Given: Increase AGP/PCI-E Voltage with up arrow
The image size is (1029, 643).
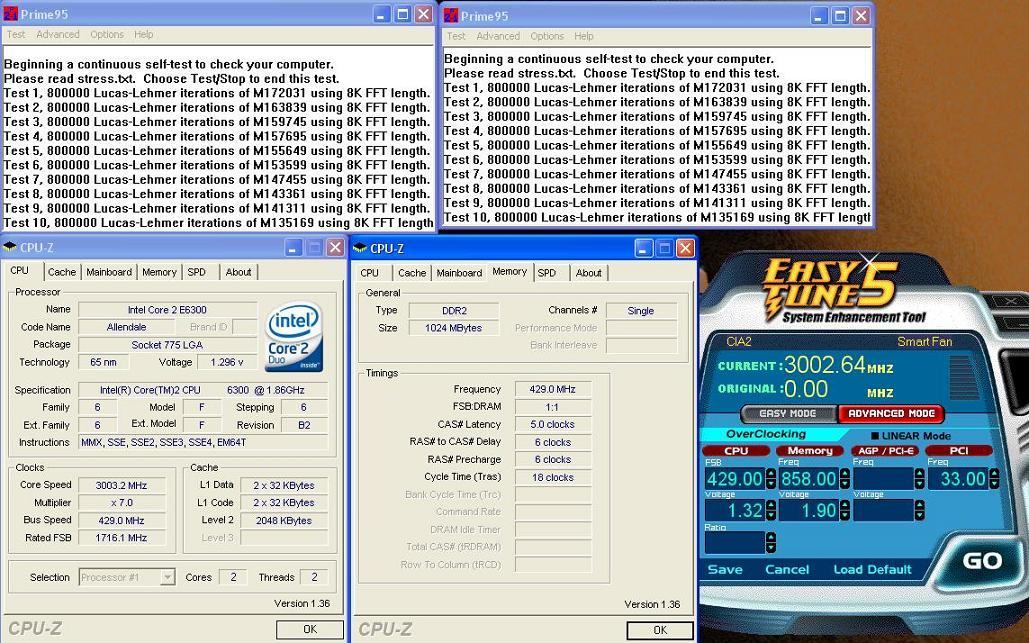Looking at the screenshot, I should pos(919,505).
